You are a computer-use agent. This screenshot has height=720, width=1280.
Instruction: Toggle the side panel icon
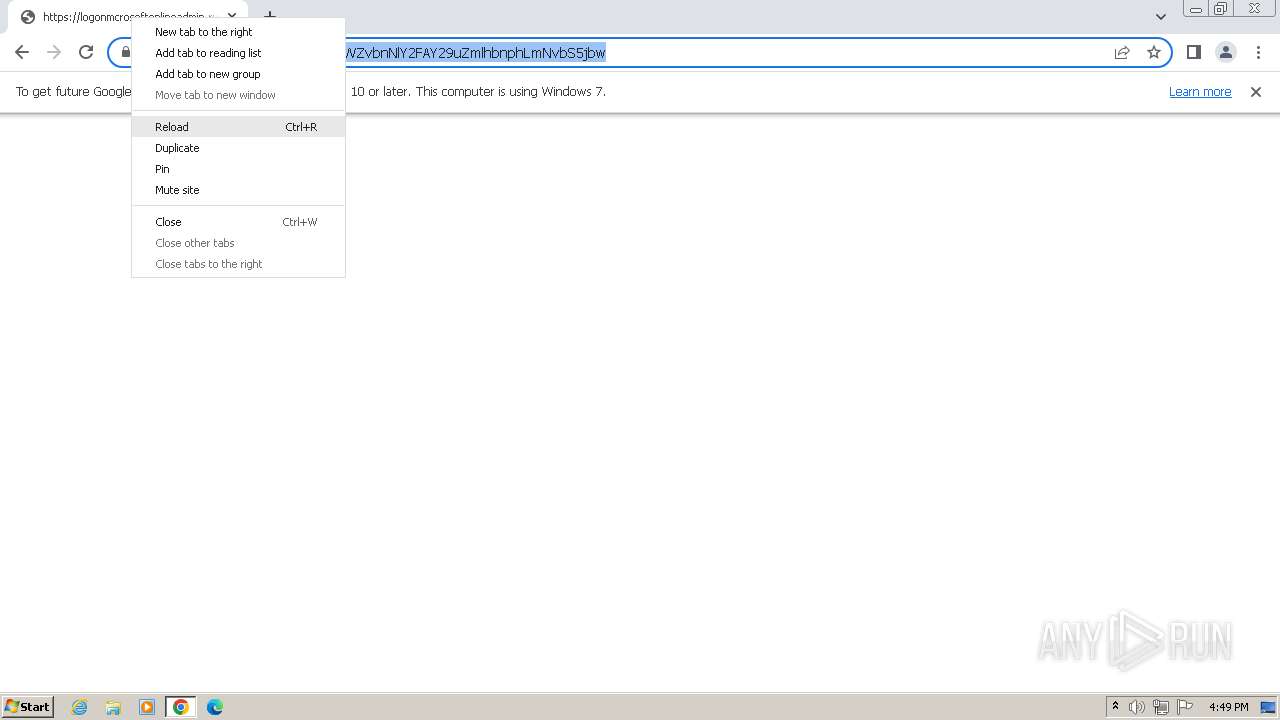pos(1193,52)
